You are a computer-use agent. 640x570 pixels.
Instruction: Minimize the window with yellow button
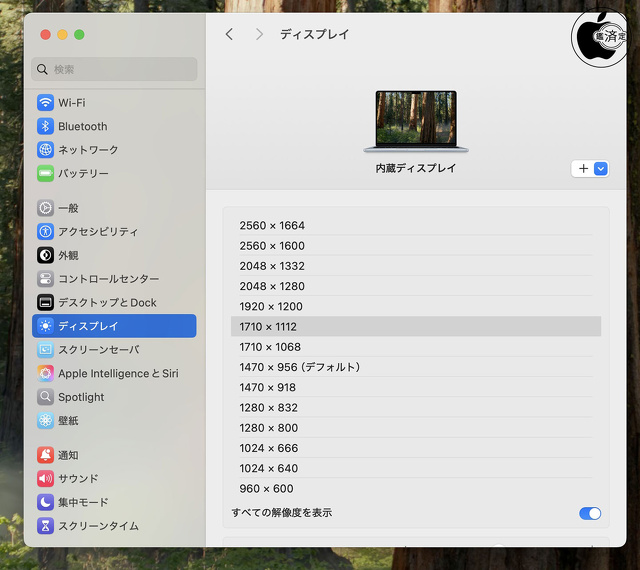click(62, 35)
